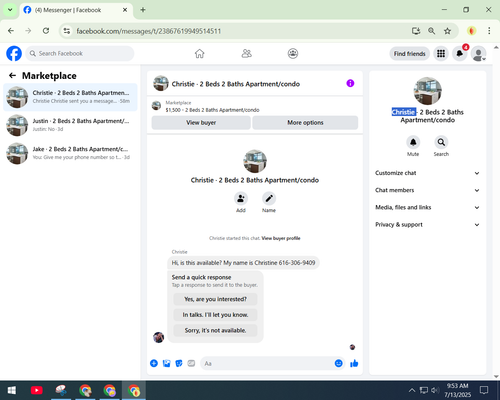Open the emoji picker in message box

pos(338,363)
